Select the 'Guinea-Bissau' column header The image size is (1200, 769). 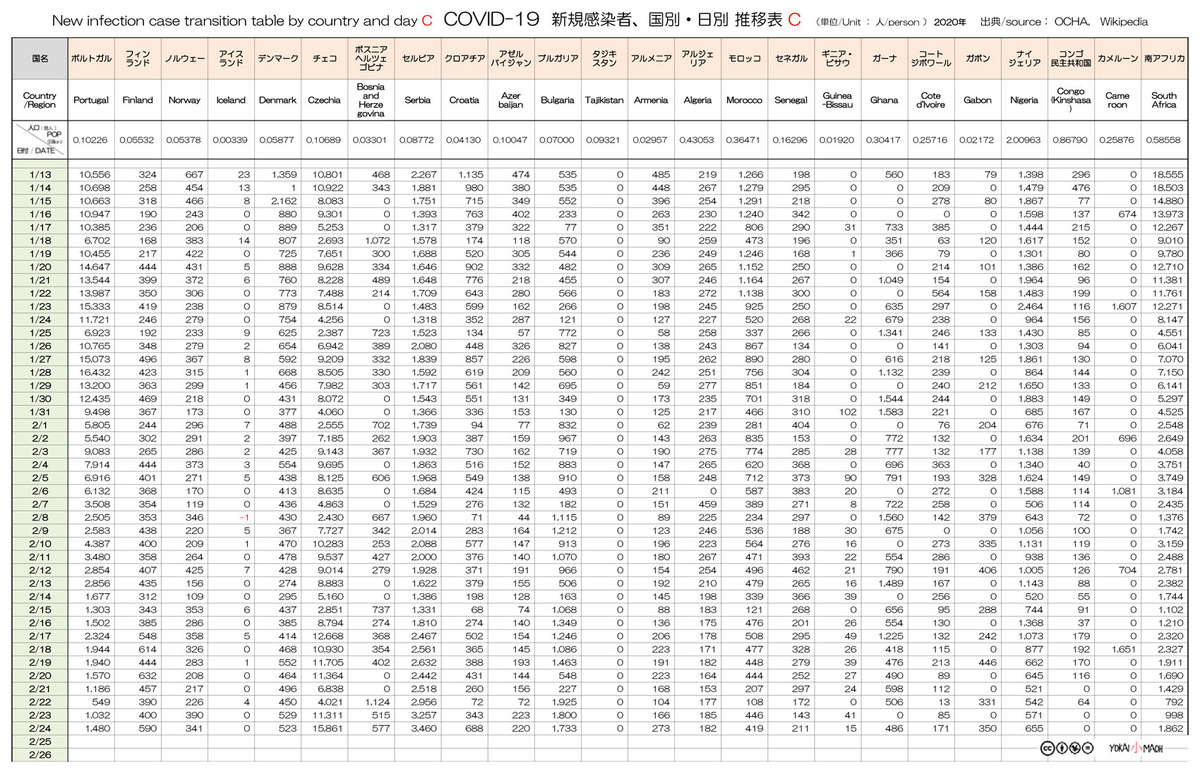pyautogui.click(x=837, y=101)
